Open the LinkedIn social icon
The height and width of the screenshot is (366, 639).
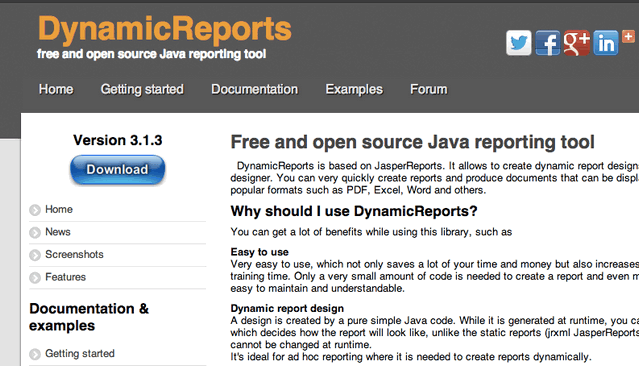tap(606, 43)
